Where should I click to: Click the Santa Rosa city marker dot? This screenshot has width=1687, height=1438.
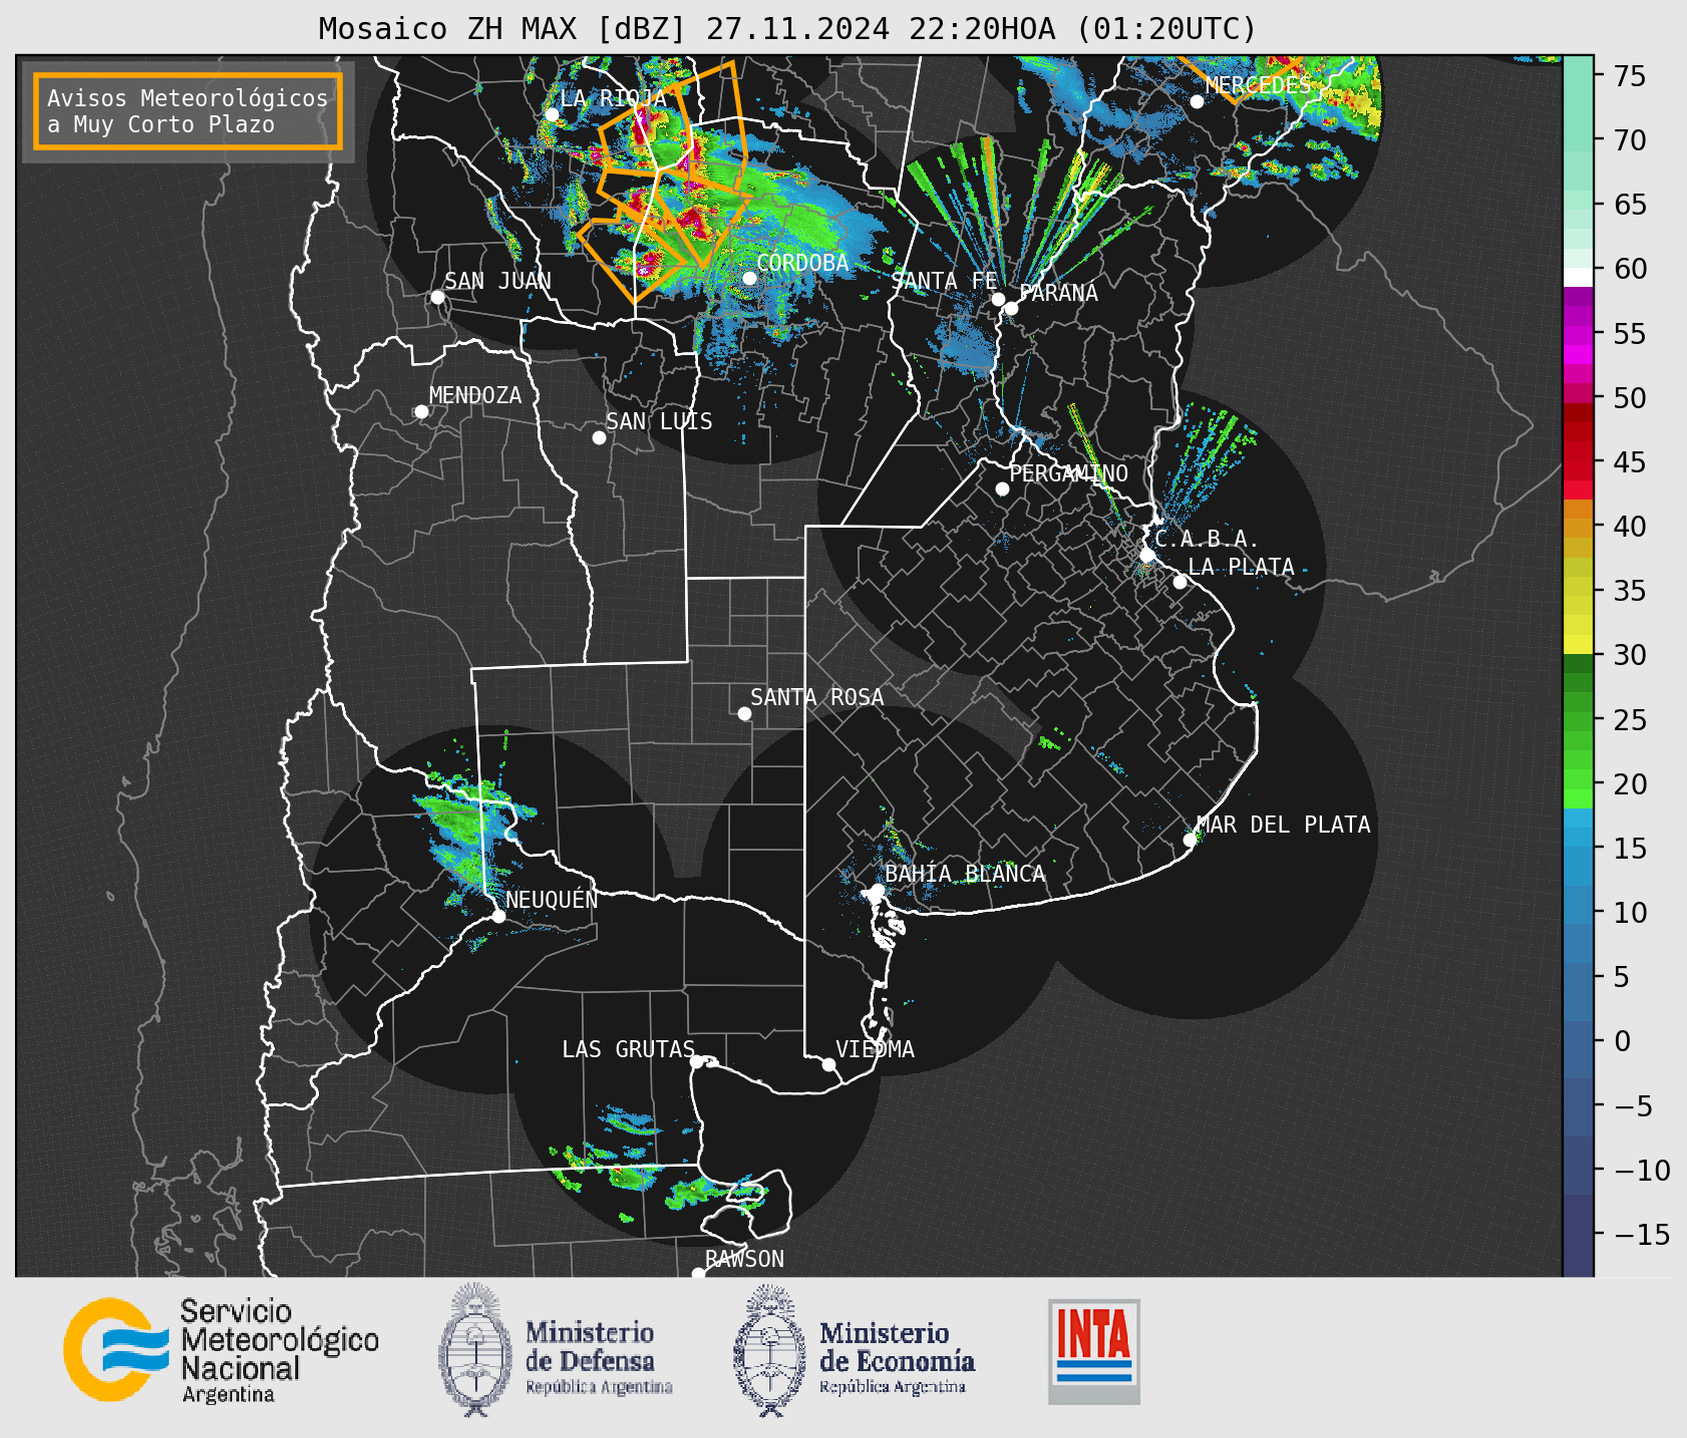(x=744, y=714)
